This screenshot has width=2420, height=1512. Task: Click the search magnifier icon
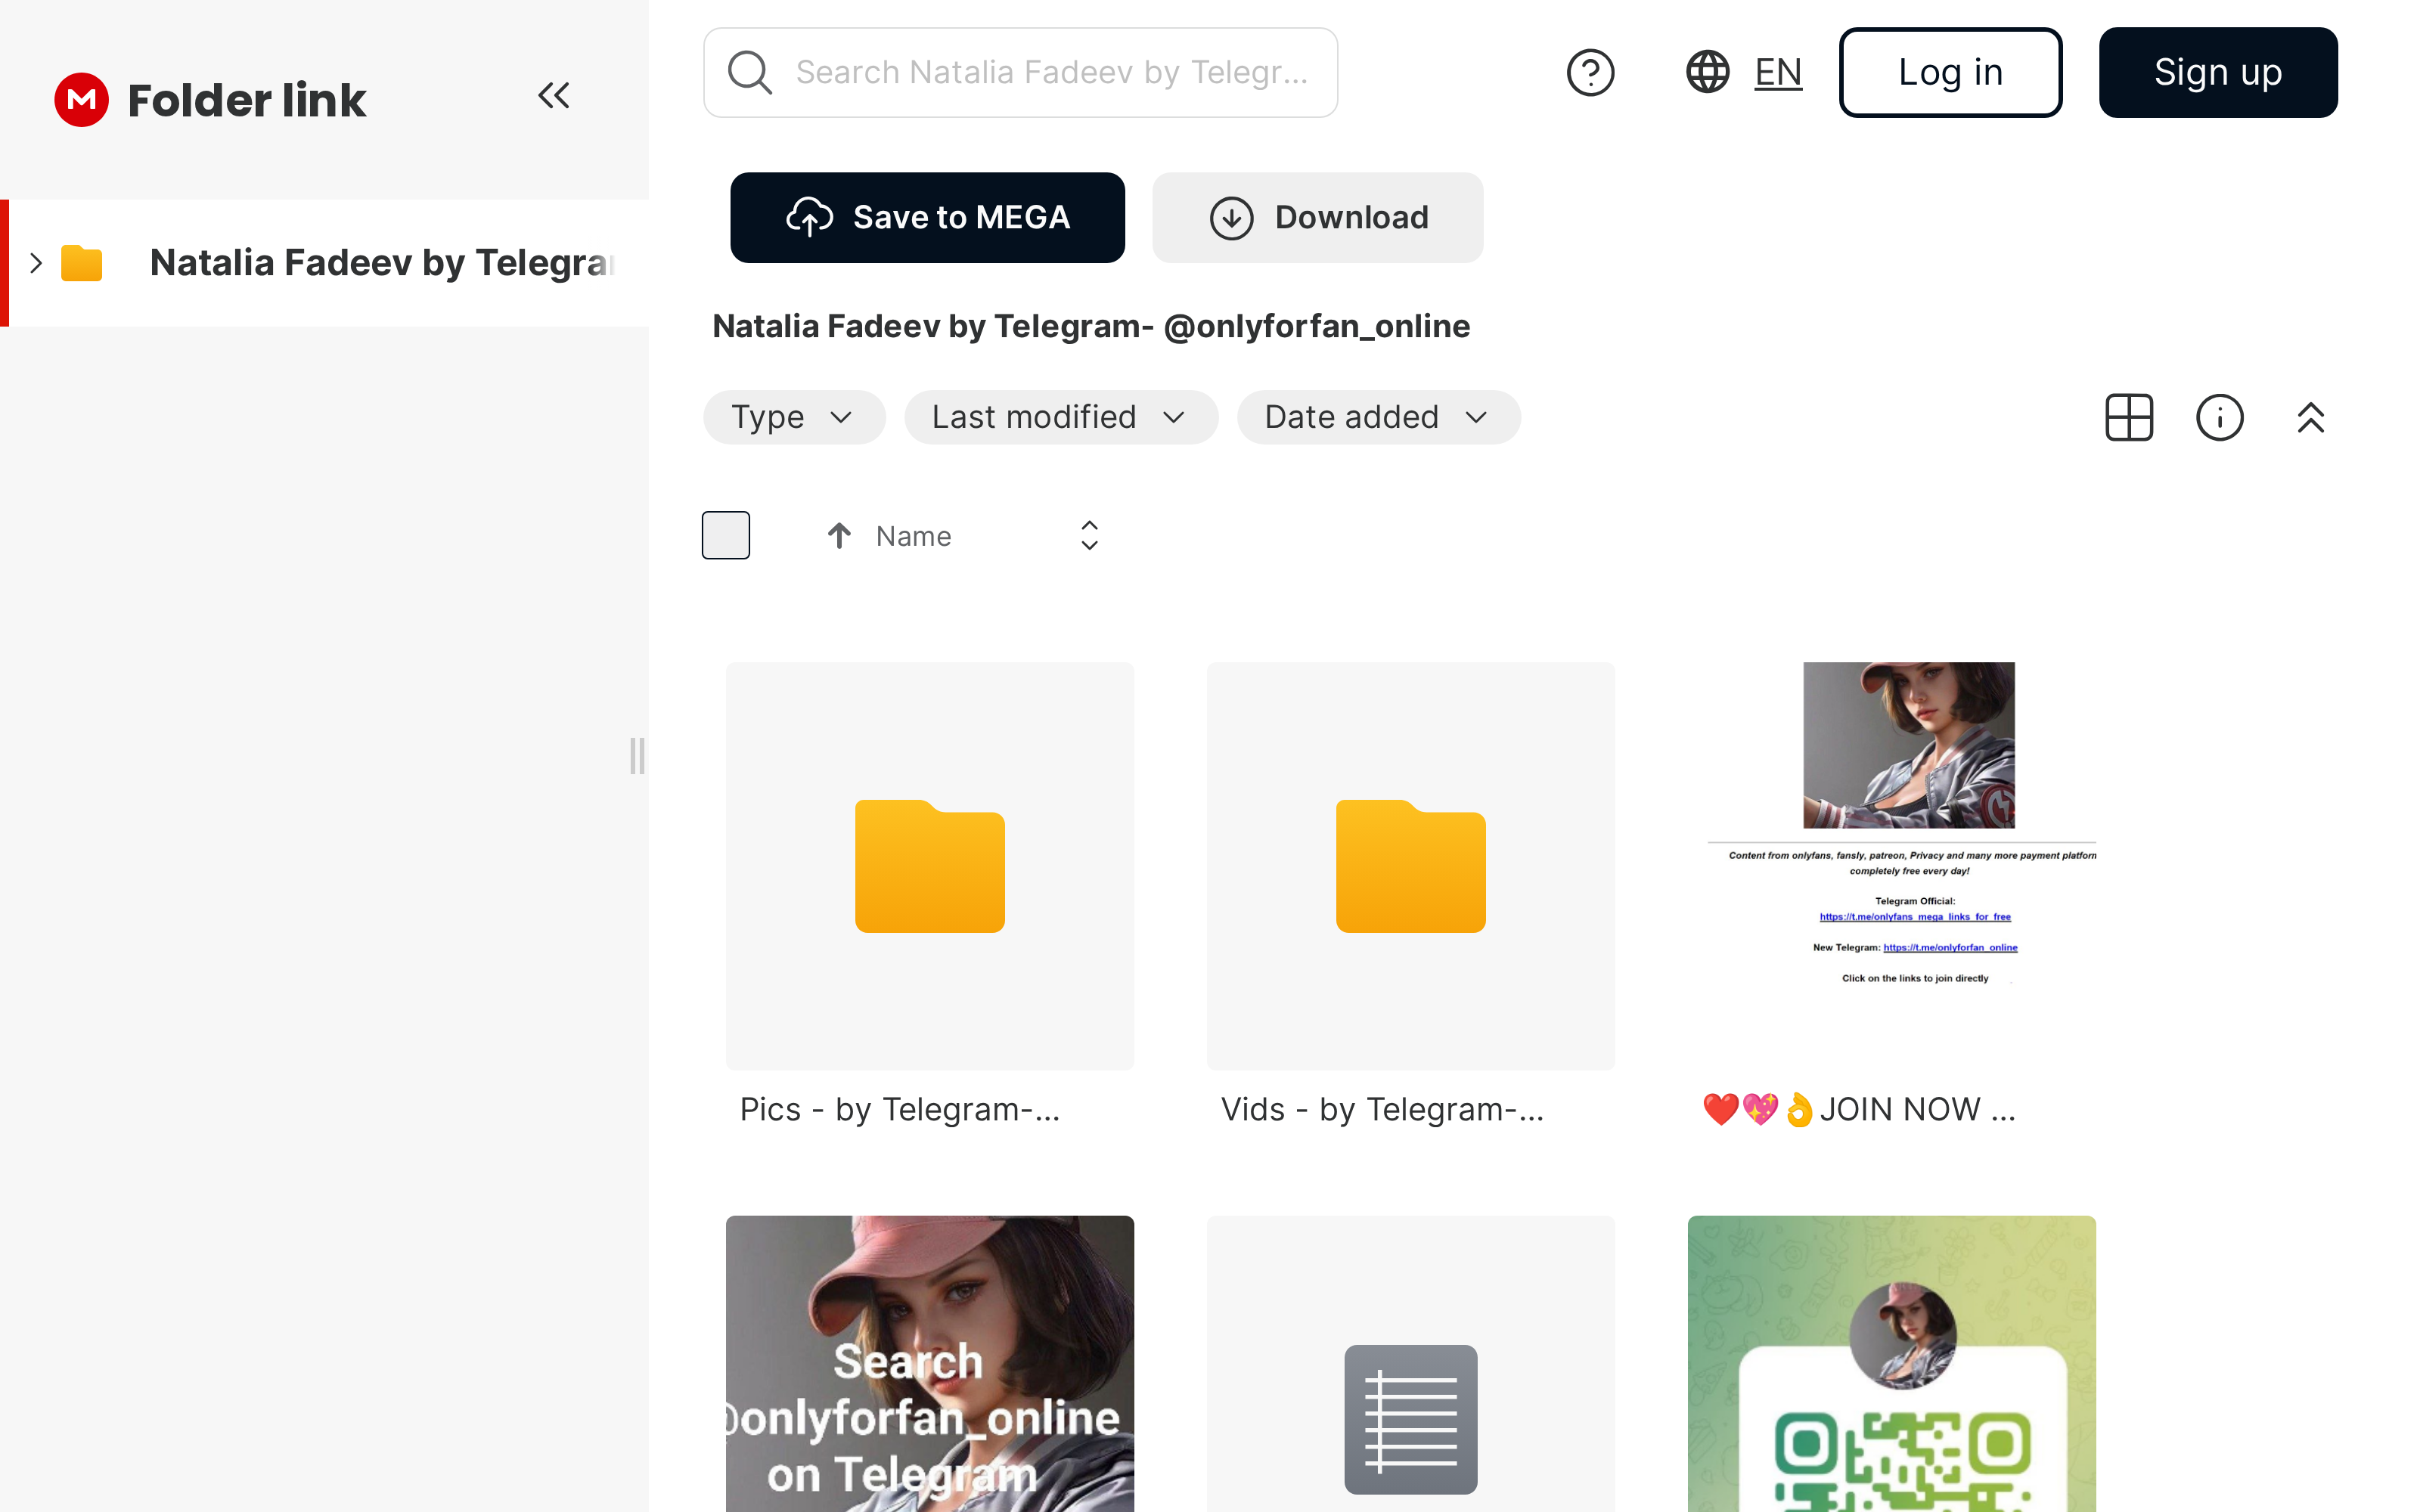[750, 72]
